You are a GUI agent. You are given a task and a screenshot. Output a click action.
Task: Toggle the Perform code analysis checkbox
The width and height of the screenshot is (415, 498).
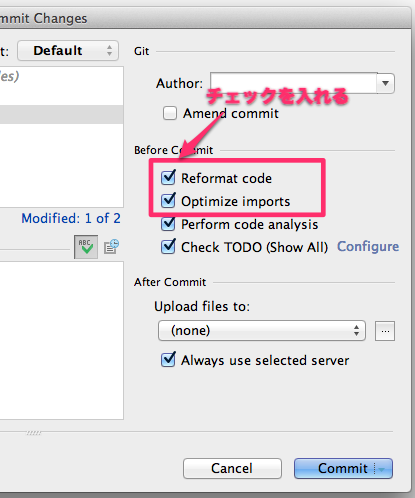click(x=168, y=224)
